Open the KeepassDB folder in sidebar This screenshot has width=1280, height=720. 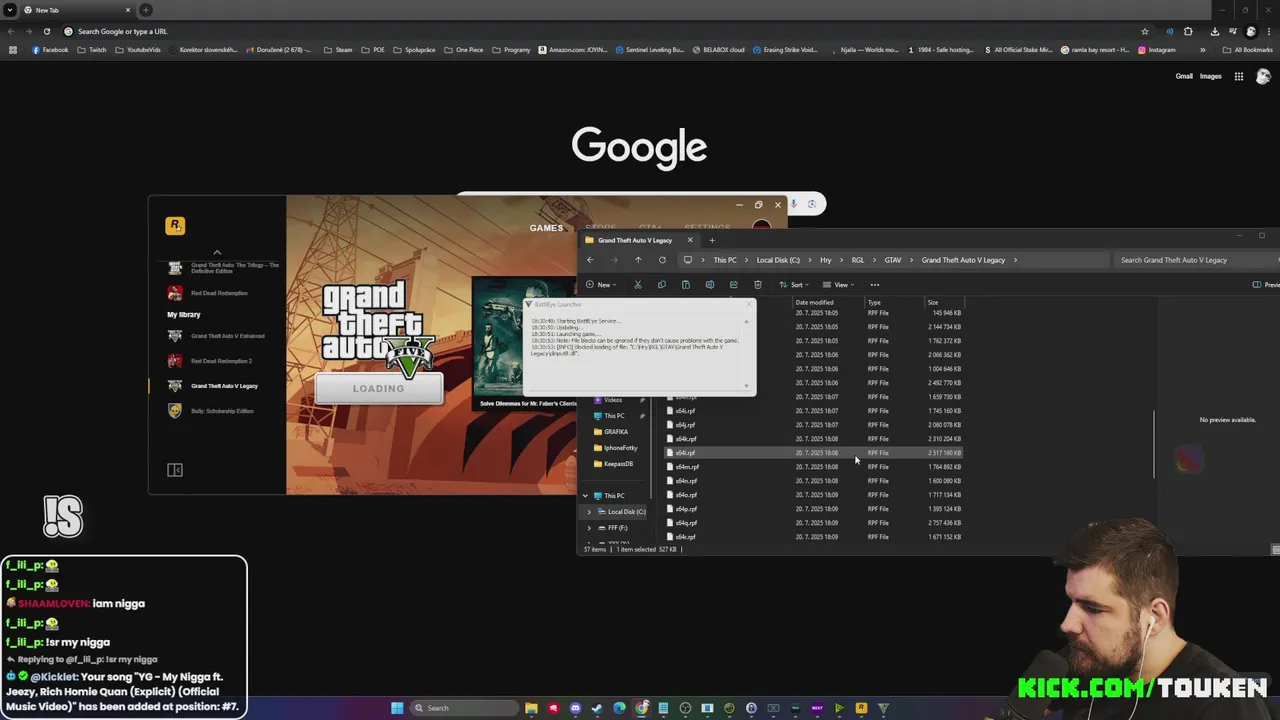618,464
